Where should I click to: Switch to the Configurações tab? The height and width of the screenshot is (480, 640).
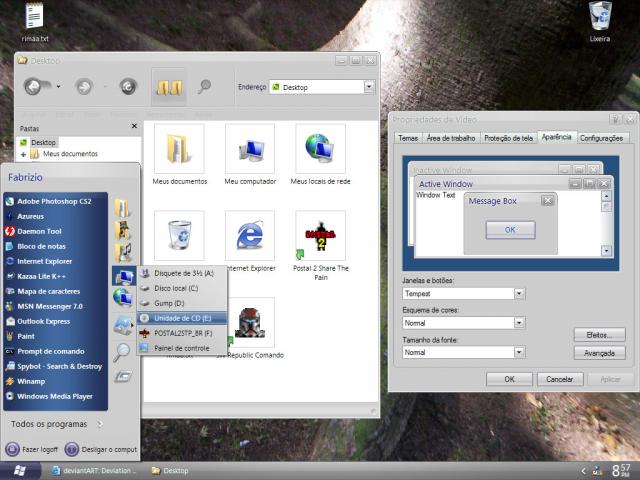(x=602, y=138)
